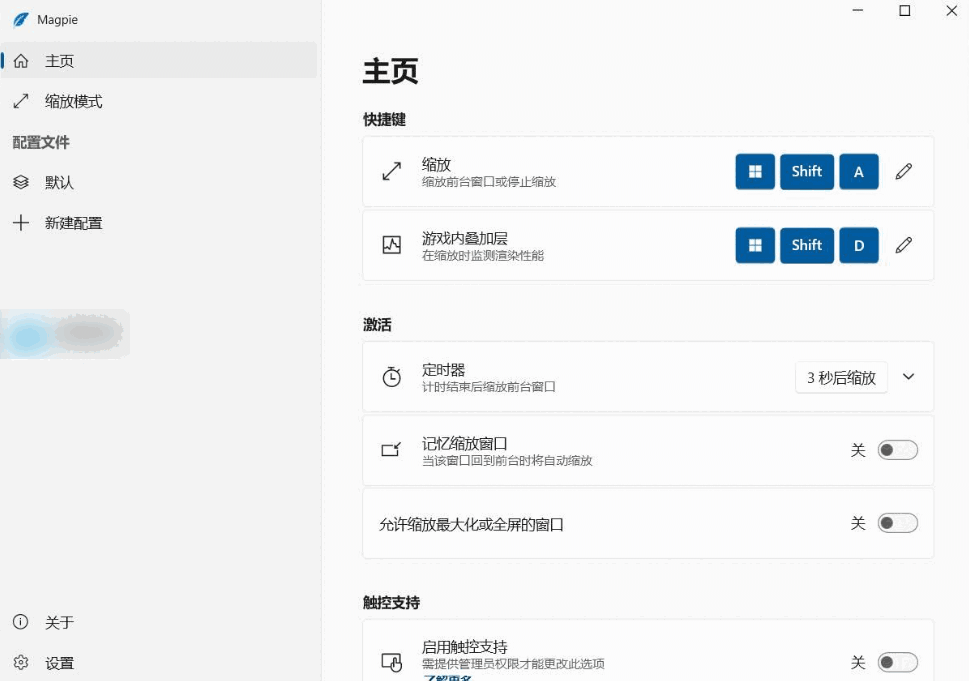
Task: Go to 主页 in the sidebar
Action: click(59, 61)
